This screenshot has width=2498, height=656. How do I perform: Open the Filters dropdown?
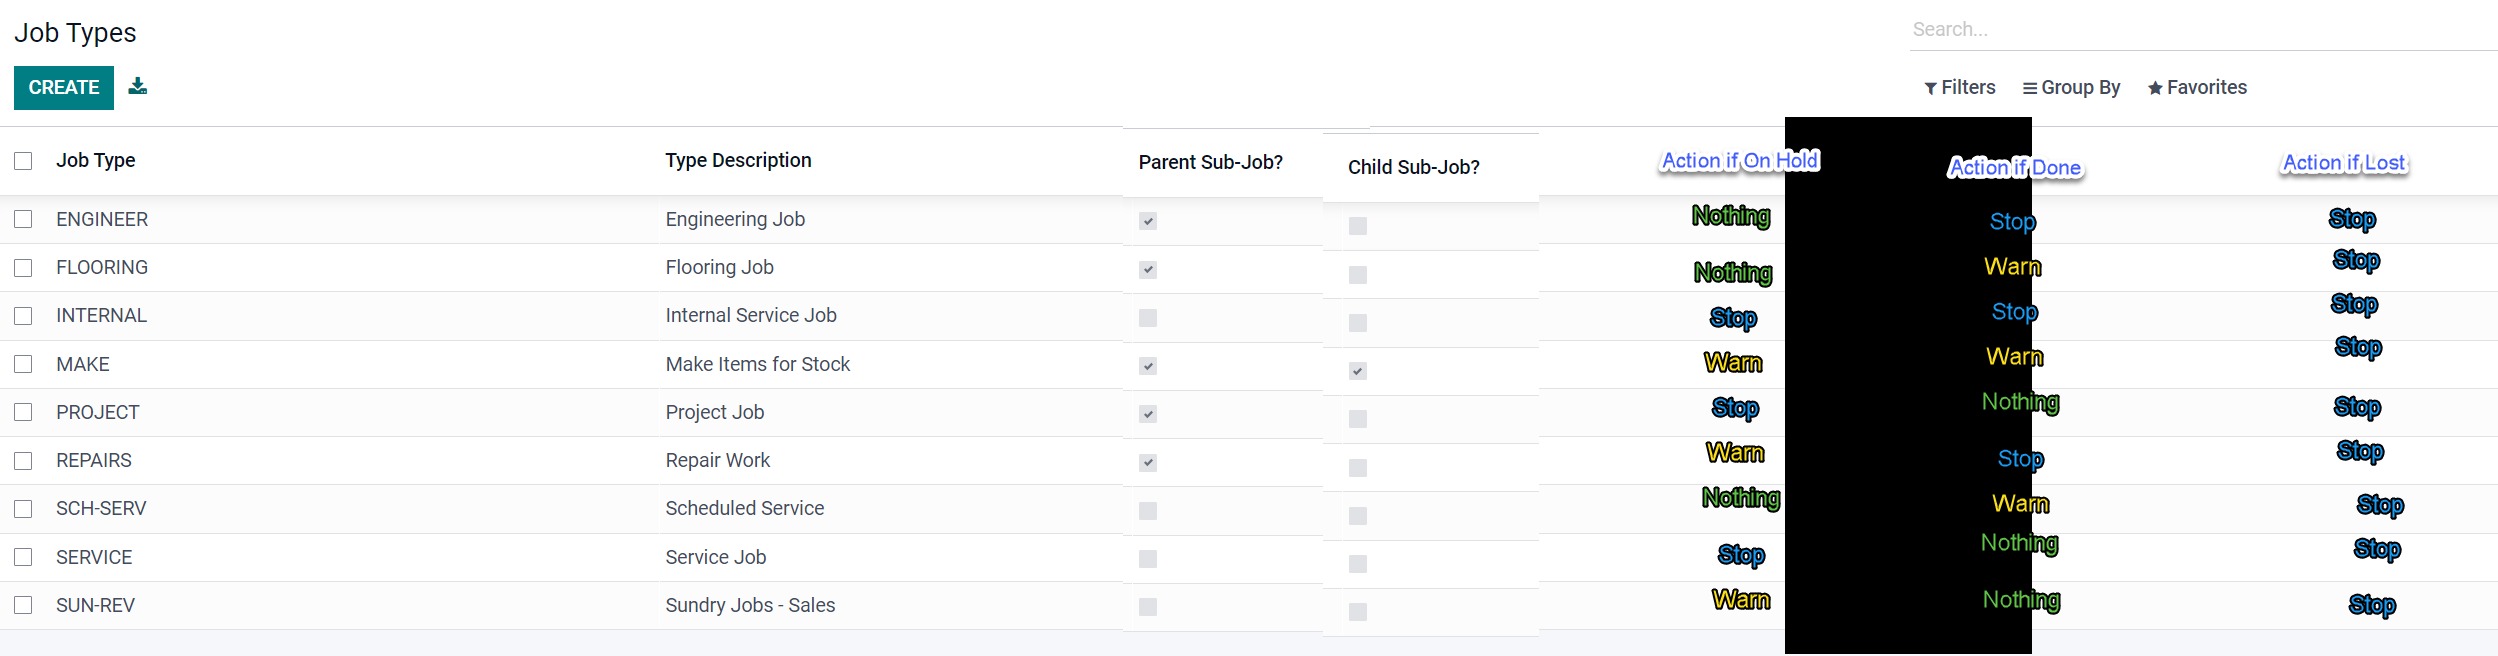(1959, 88)
